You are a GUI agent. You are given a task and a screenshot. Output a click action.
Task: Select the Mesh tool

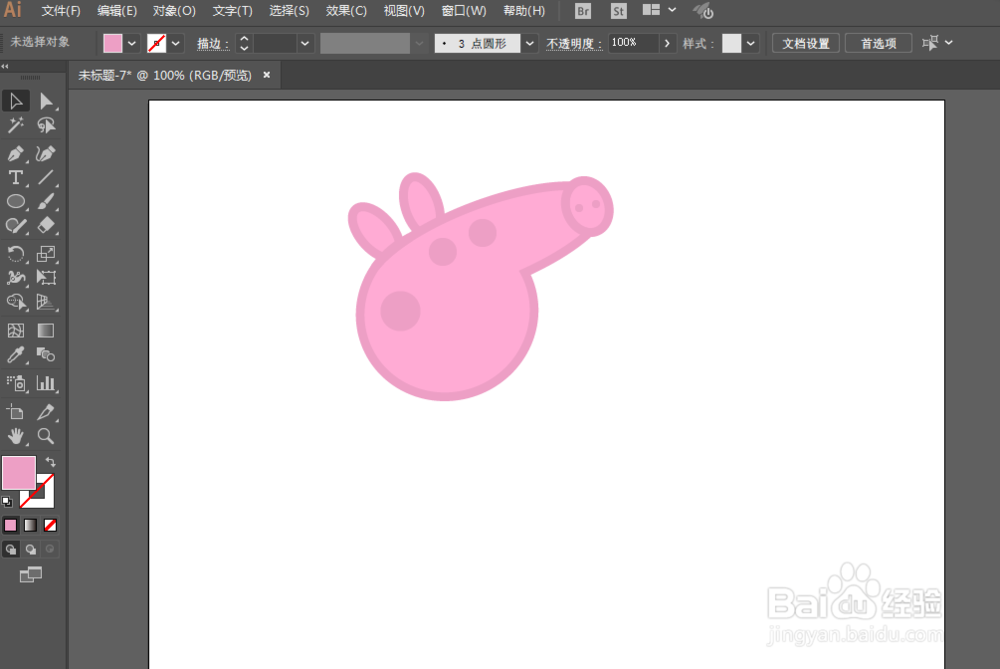(x=15, y=330)
